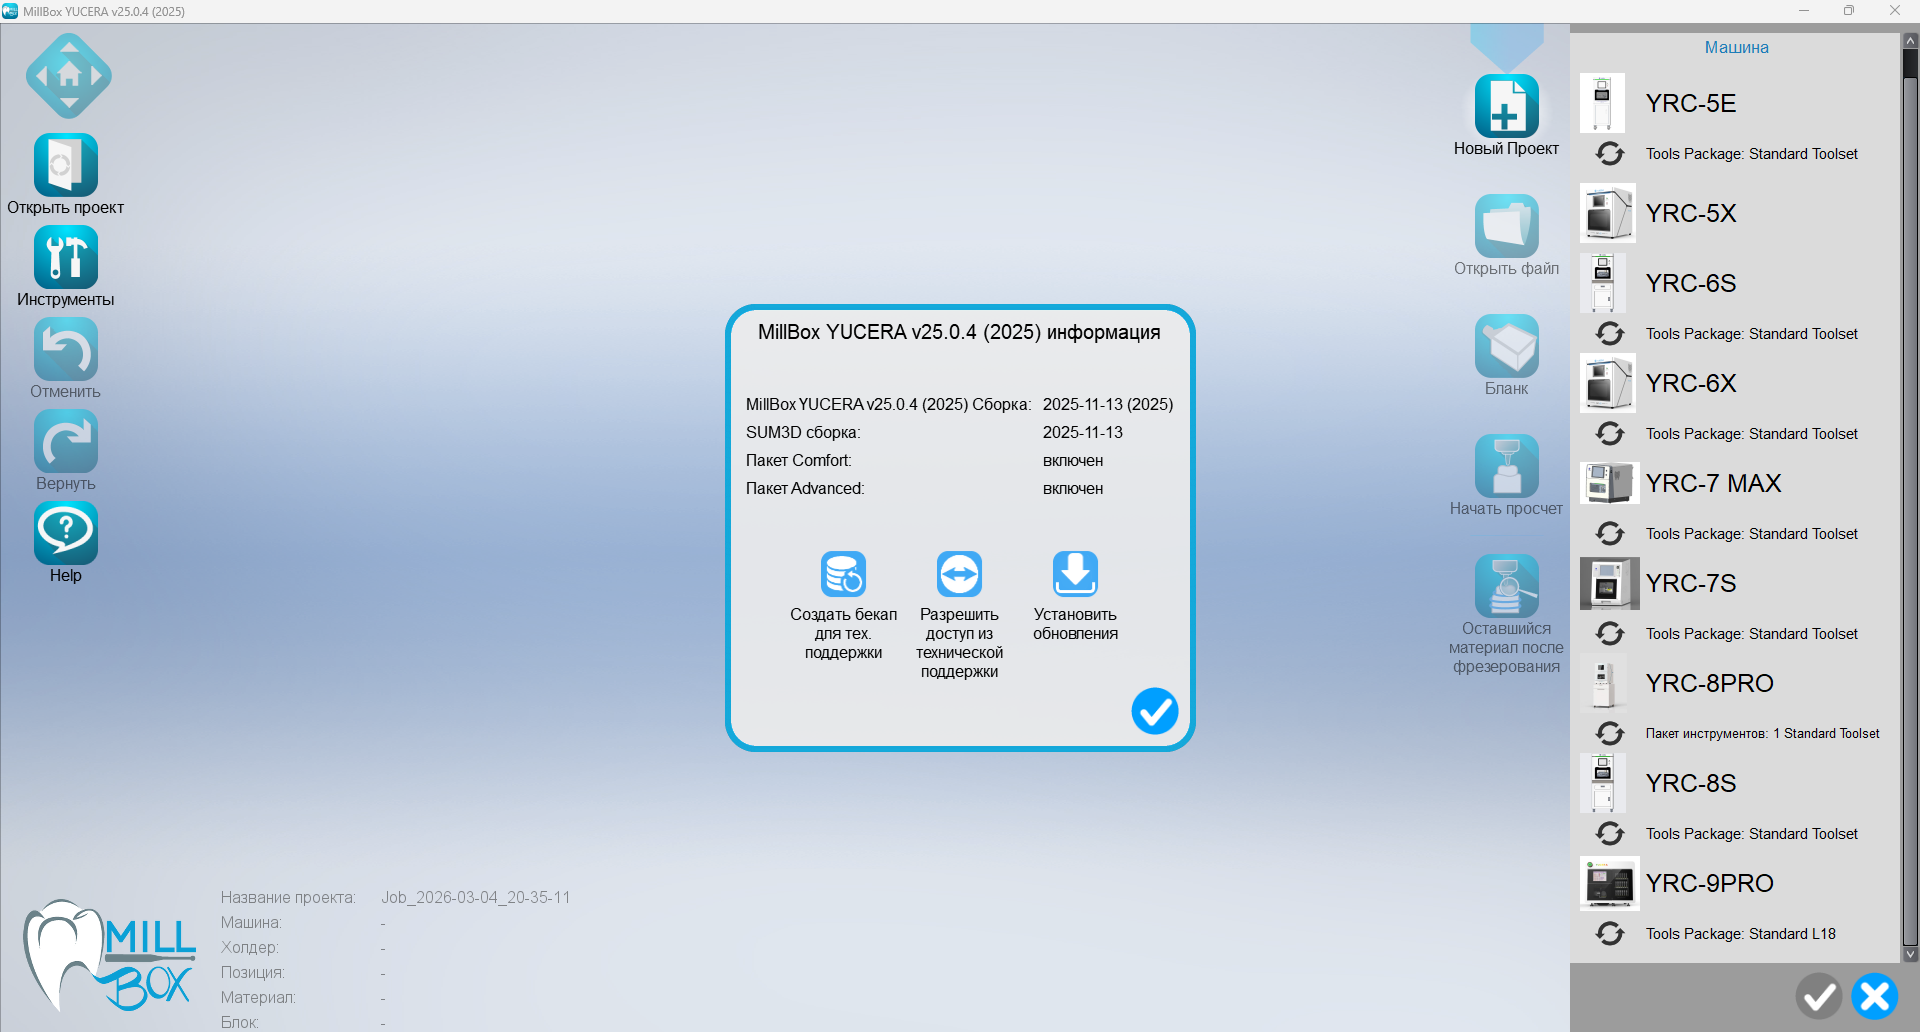Pick the YRC-8S machine
This screenshot has width=1920, height=1032.
[1690, 784]
